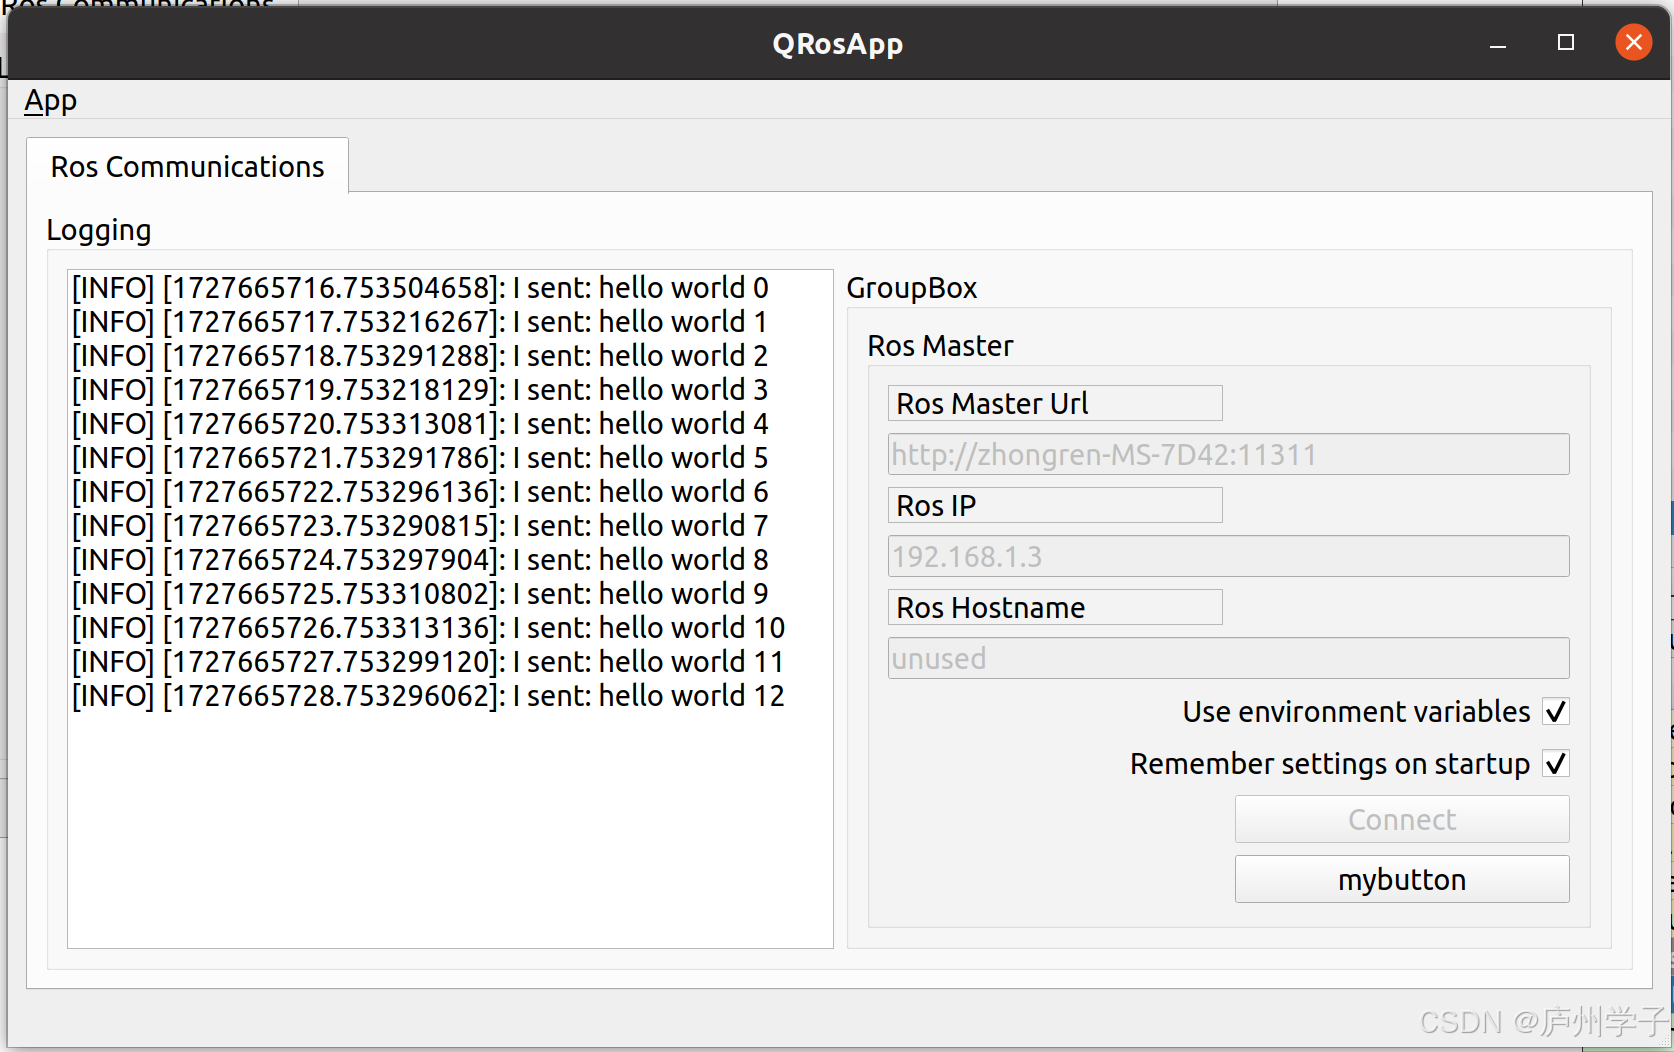The height and width of the screenshot is (1052, 1674).
Task: Click the Ros IP address field
Action: pos(1228,556)
